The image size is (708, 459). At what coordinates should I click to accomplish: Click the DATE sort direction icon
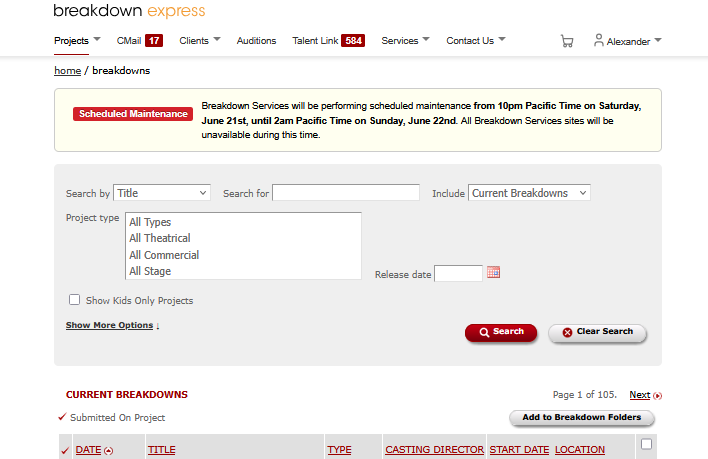108,450
